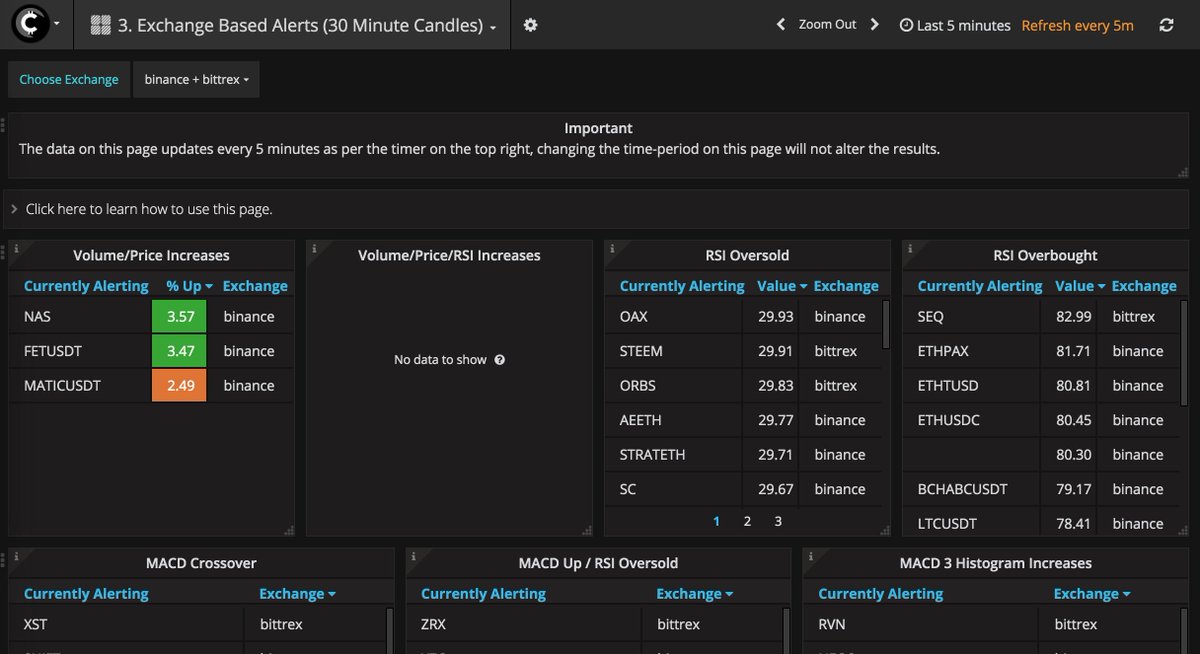Click the orange 2.49 value cell

(179, 386)
